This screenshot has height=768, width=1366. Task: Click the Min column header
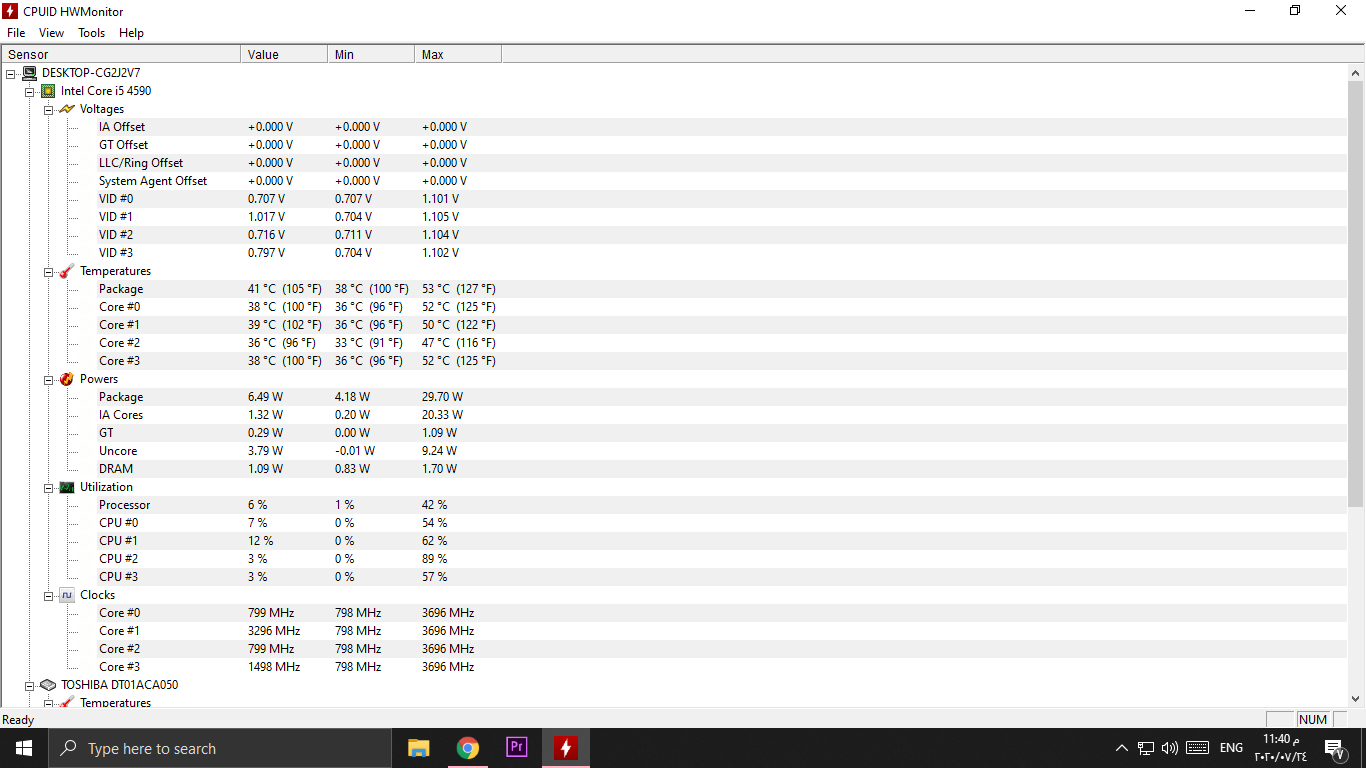pyautogui.click(x=372, y=54)
